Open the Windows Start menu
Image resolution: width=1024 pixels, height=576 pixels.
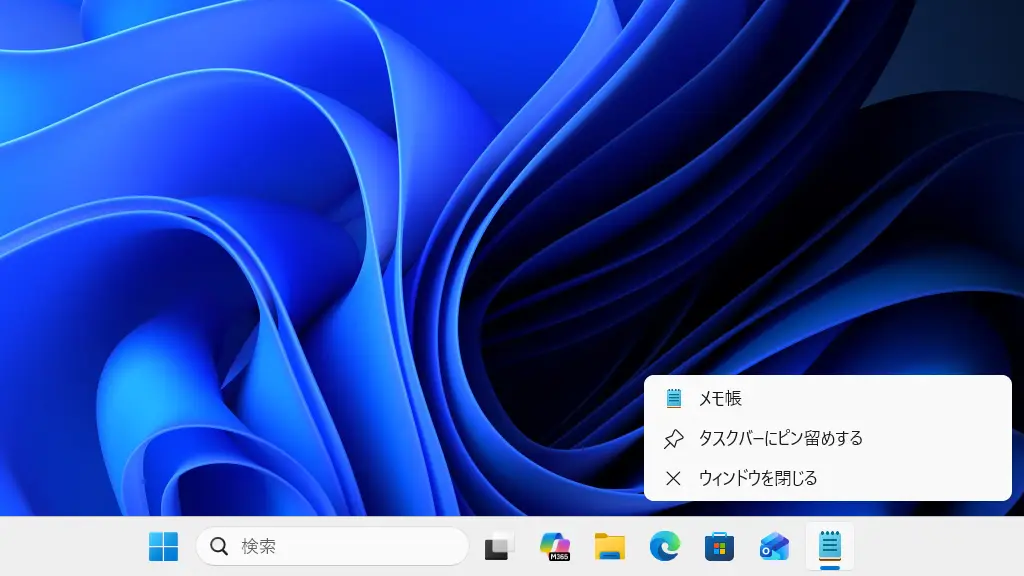coord(163,546)
